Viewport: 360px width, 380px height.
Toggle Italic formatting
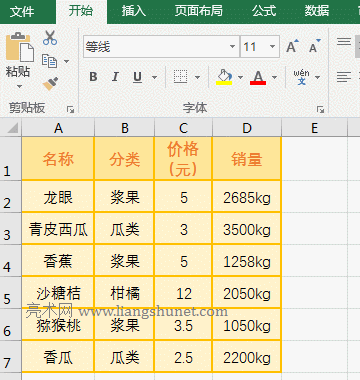coord(115,77)
